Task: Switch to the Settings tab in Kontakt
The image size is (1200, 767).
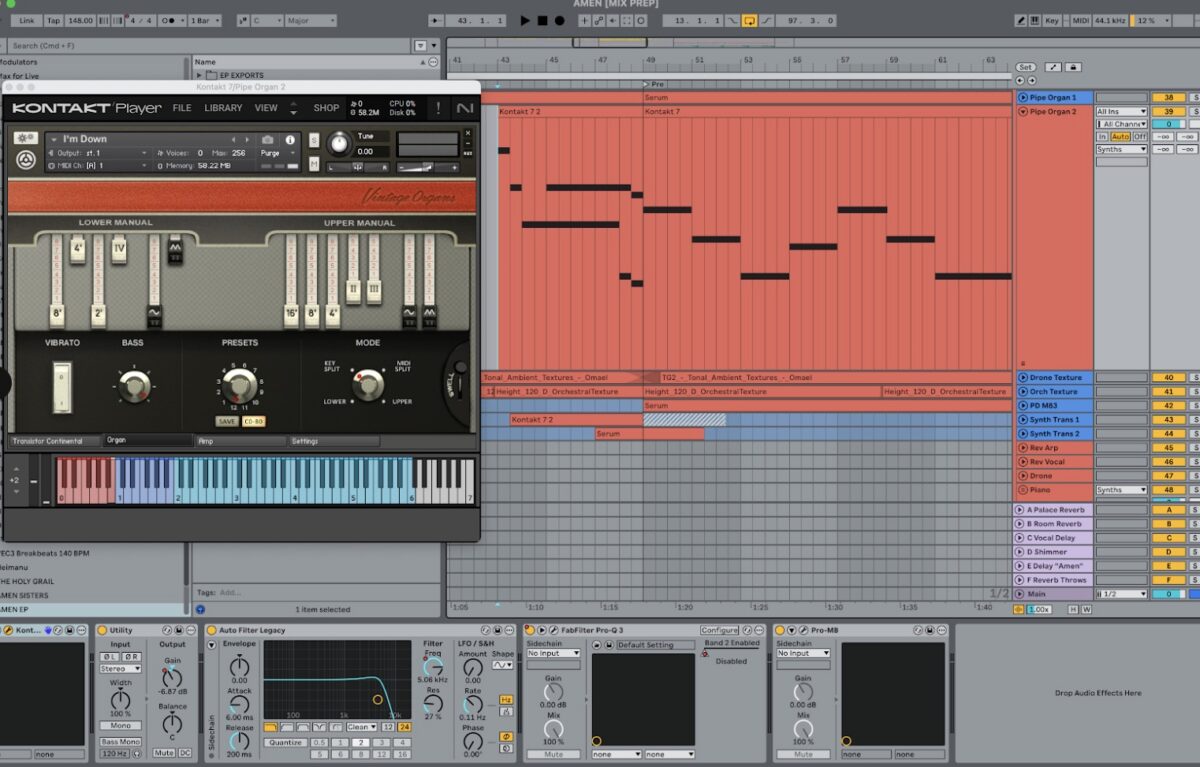Action: (x=333, y=441)
